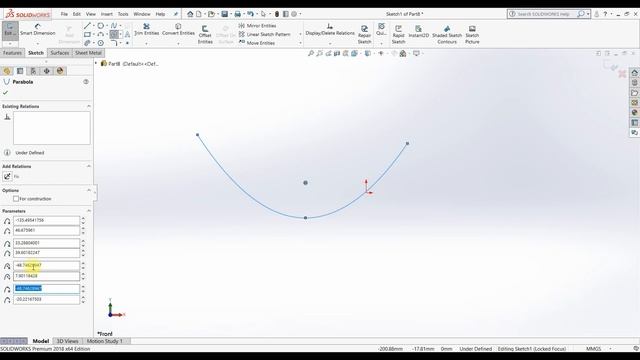640x360 pixels.
Task: Open the File menu
Action: coord(64,14)
